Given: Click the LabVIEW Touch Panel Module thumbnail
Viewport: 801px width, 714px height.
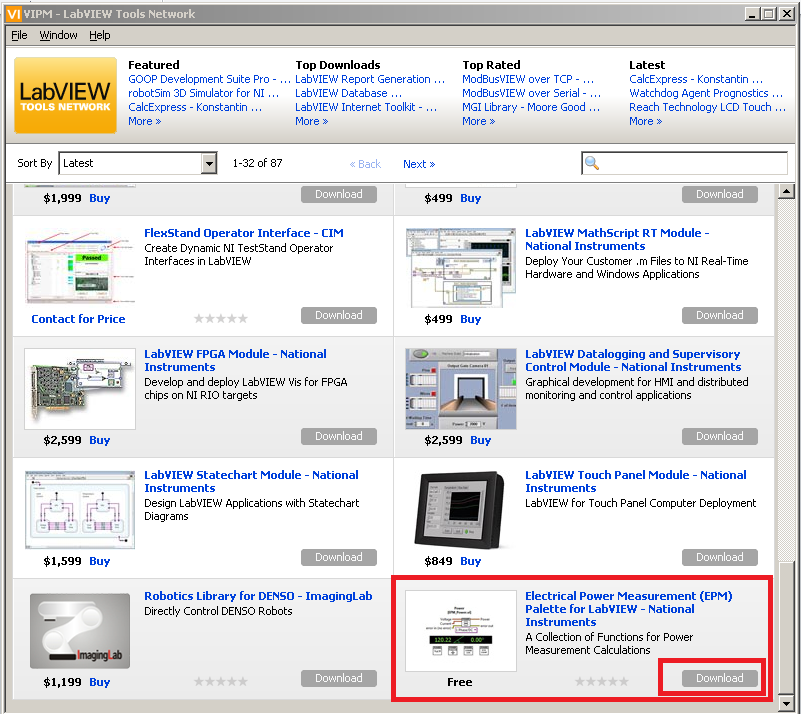Looking at the screenshot, I should tap(460, 508).
